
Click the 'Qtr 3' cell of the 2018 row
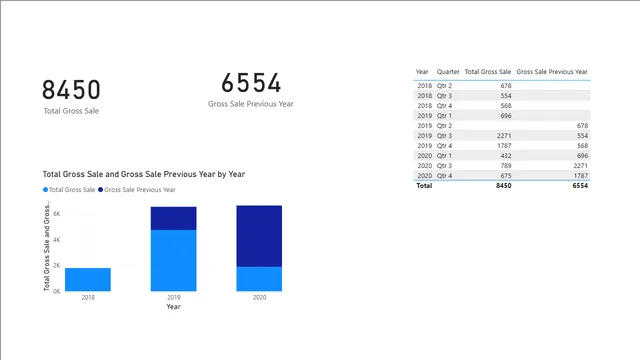click(x=444, y=96)
